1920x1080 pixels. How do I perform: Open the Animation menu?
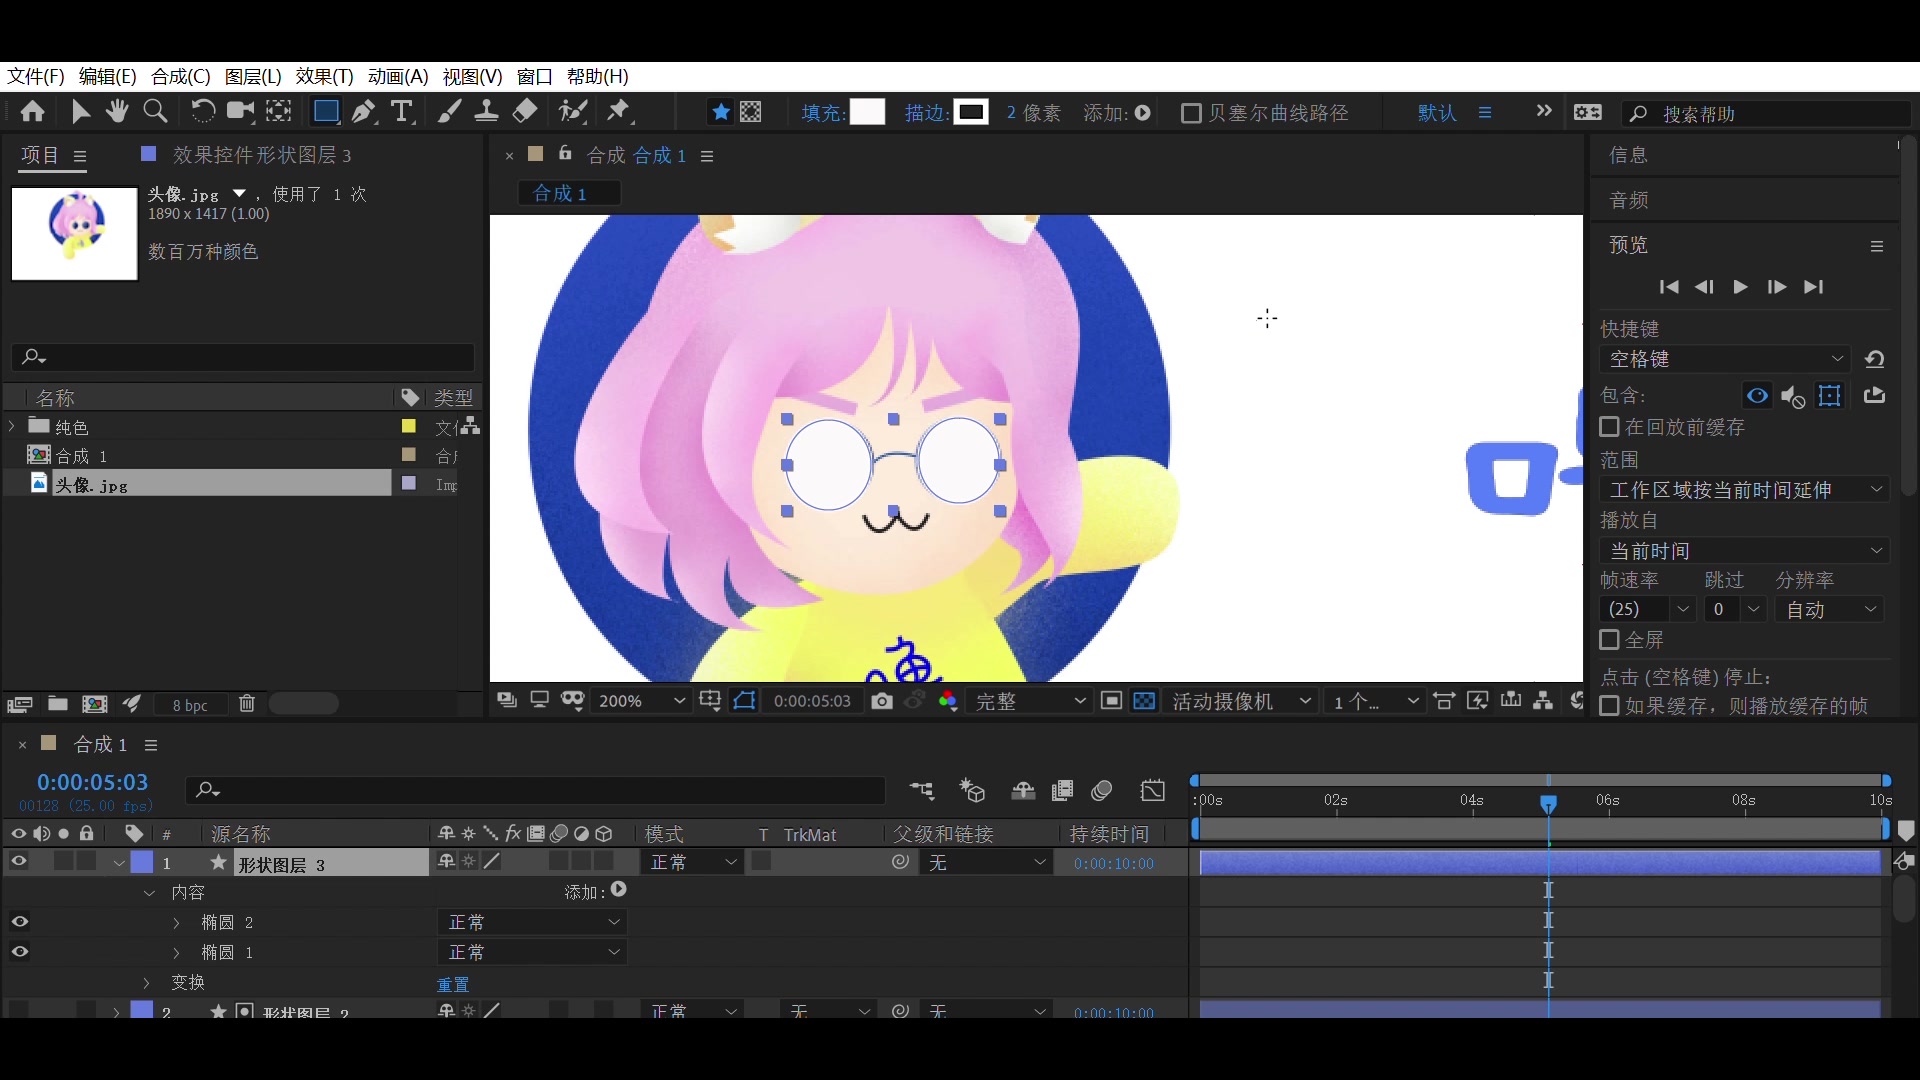point(397,76)
